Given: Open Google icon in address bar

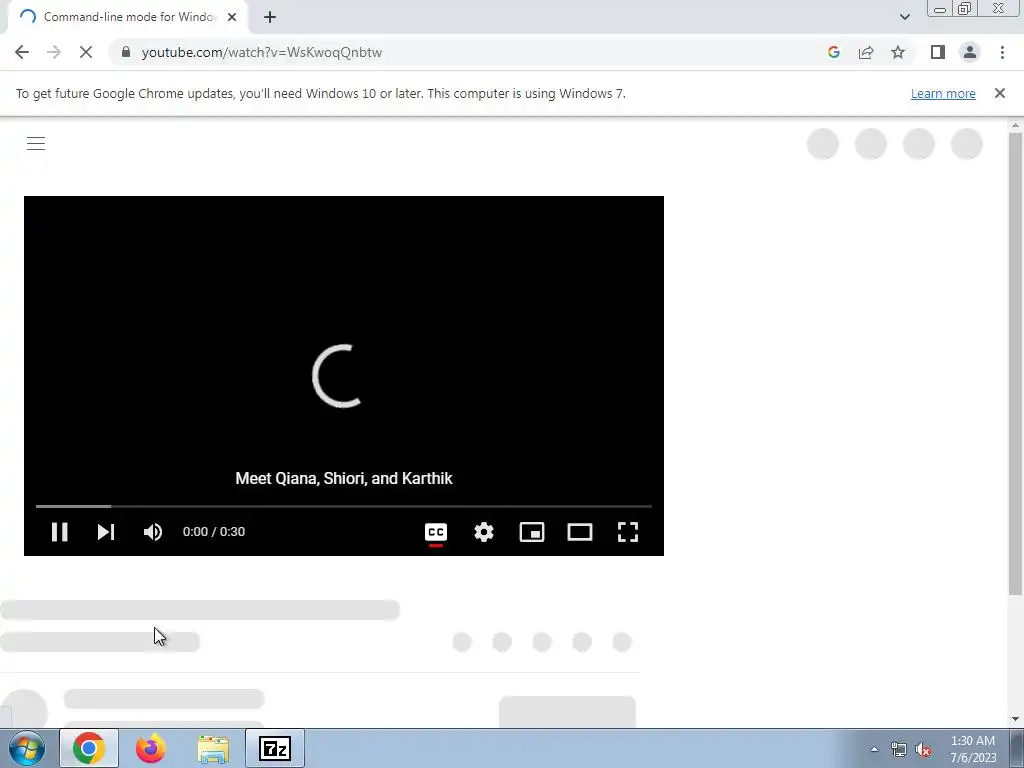Looking at the screenshot, I should (x=833, y=52).
